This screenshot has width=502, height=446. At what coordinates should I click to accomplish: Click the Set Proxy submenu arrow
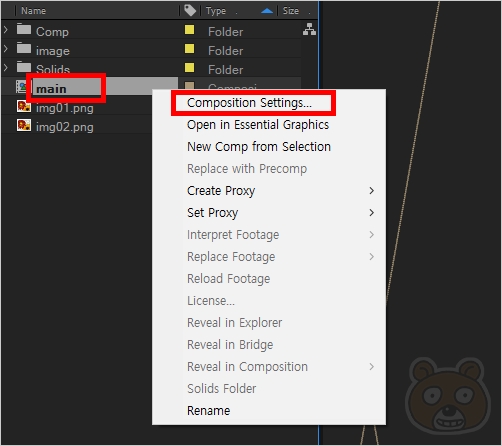tap(372, 213)
